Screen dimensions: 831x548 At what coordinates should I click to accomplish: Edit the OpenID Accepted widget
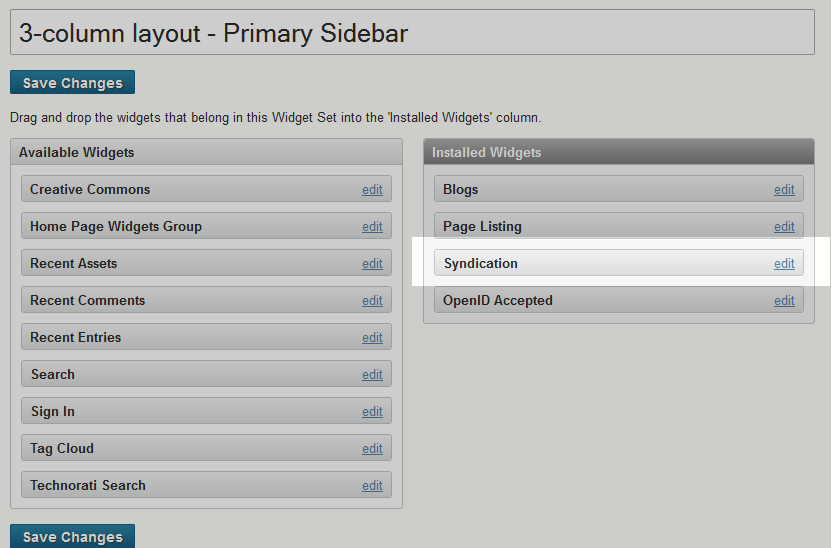[x=784, y=301]
